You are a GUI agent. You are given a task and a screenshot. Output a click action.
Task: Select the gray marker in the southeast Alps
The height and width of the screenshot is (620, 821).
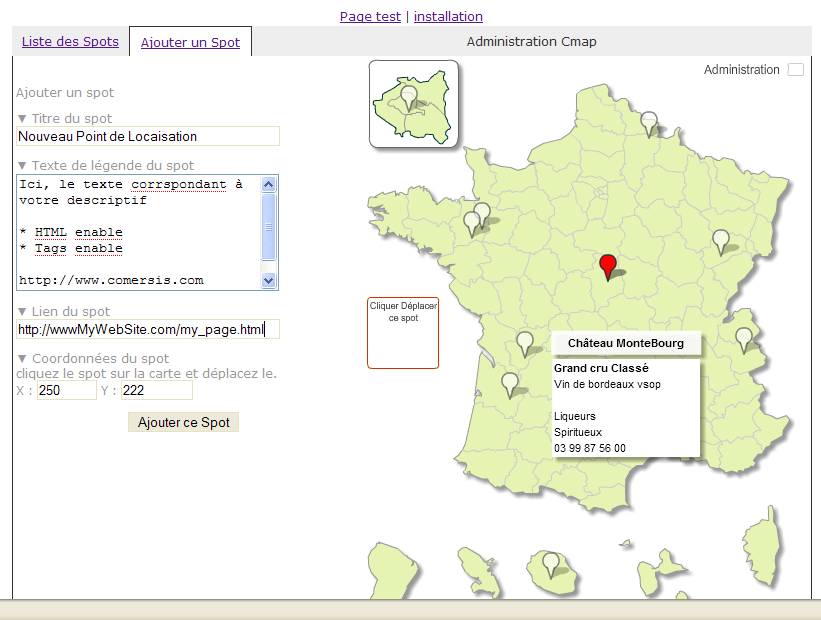[x=743, y=338]
